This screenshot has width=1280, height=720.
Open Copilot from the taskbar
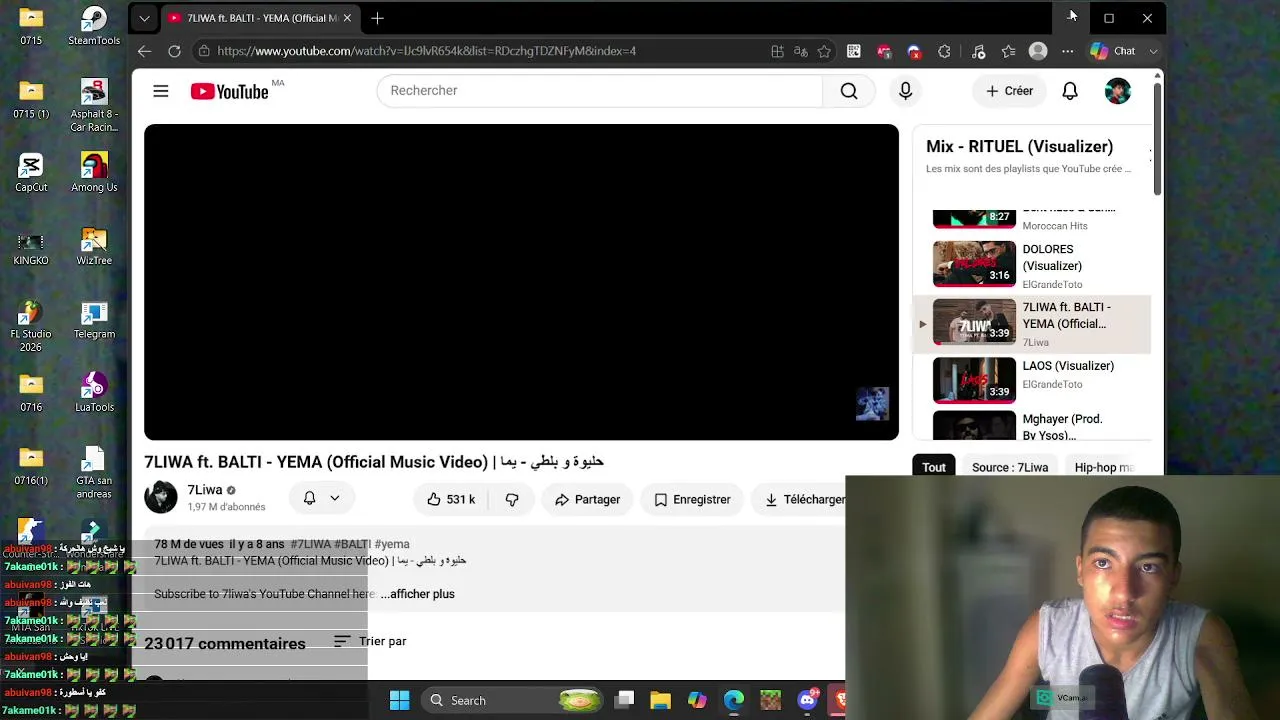(697, 700)
